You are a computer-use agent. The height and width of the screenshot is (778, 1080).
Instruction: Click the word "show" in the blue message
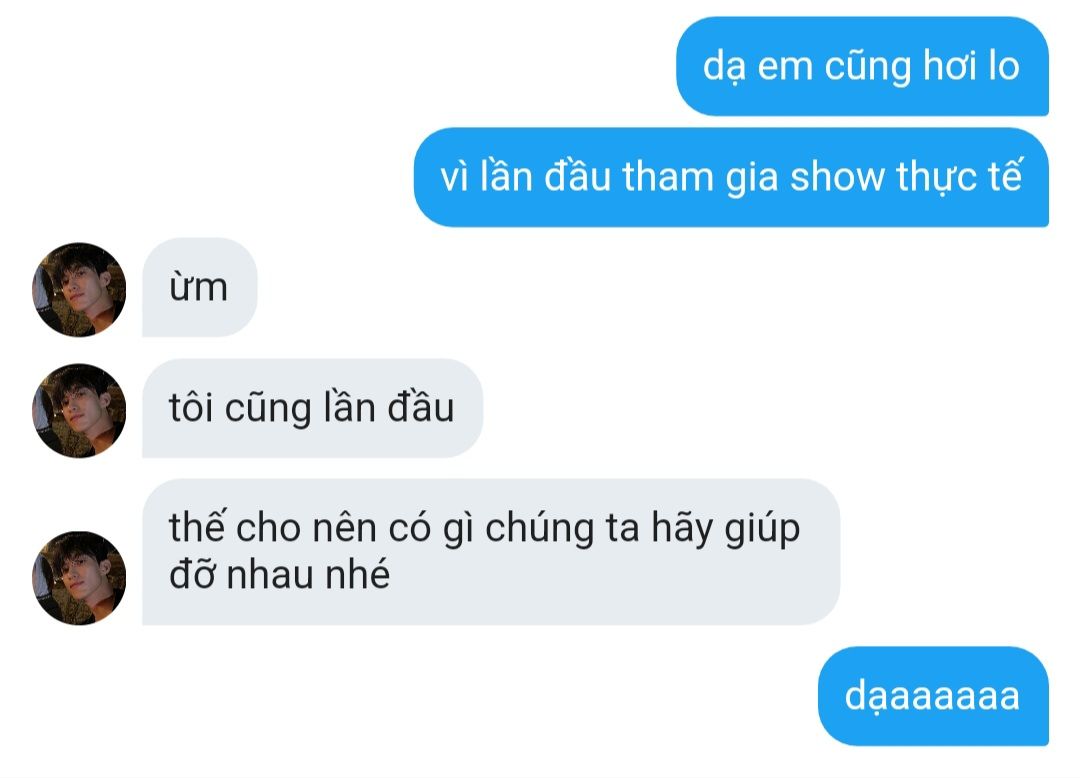(837, 177)
